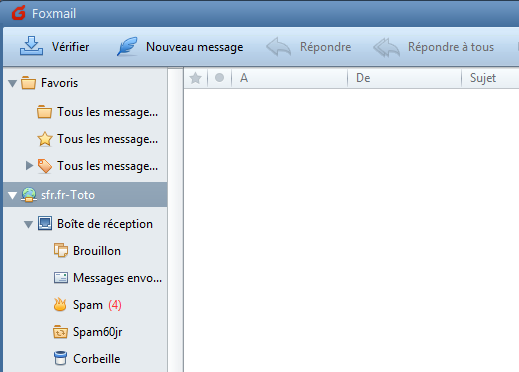Image resolution: width=519 pixels, height=372 pixels.
Task: Collapse the Boîte de réception subfolders
Action: [x=28, y=225]
